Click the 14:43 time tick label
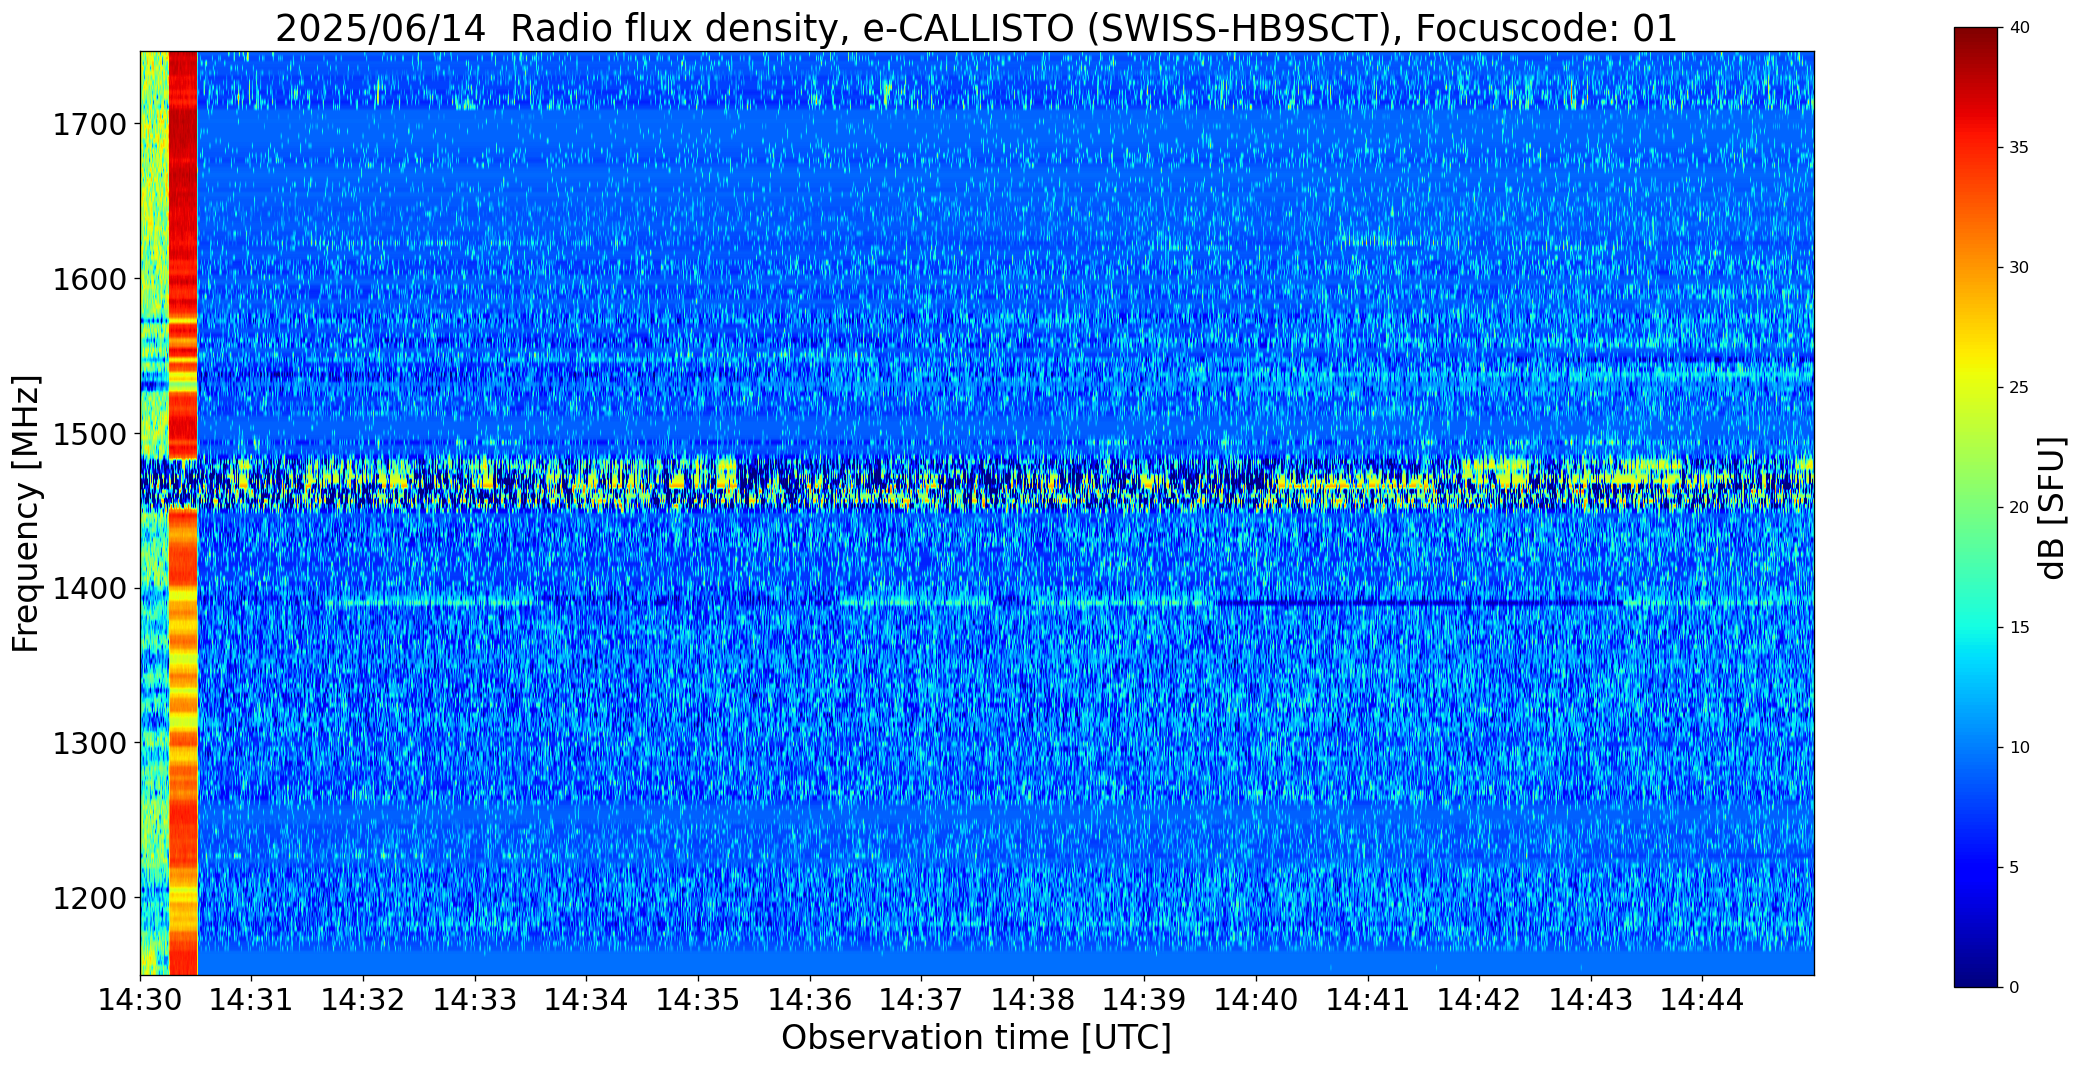2082x1067 pixels. pyautogui.click(x=1591, y=999)
